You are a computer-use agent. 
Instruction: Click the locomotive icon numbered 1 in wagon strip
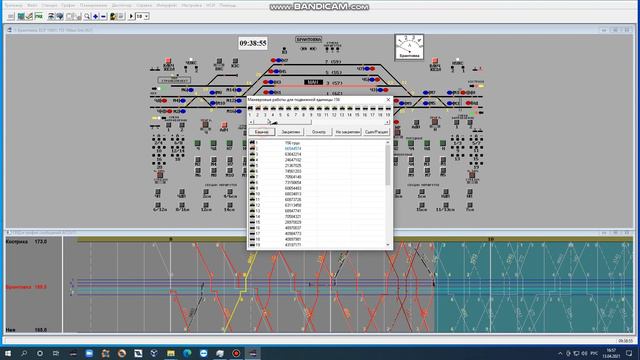(250, 109)
